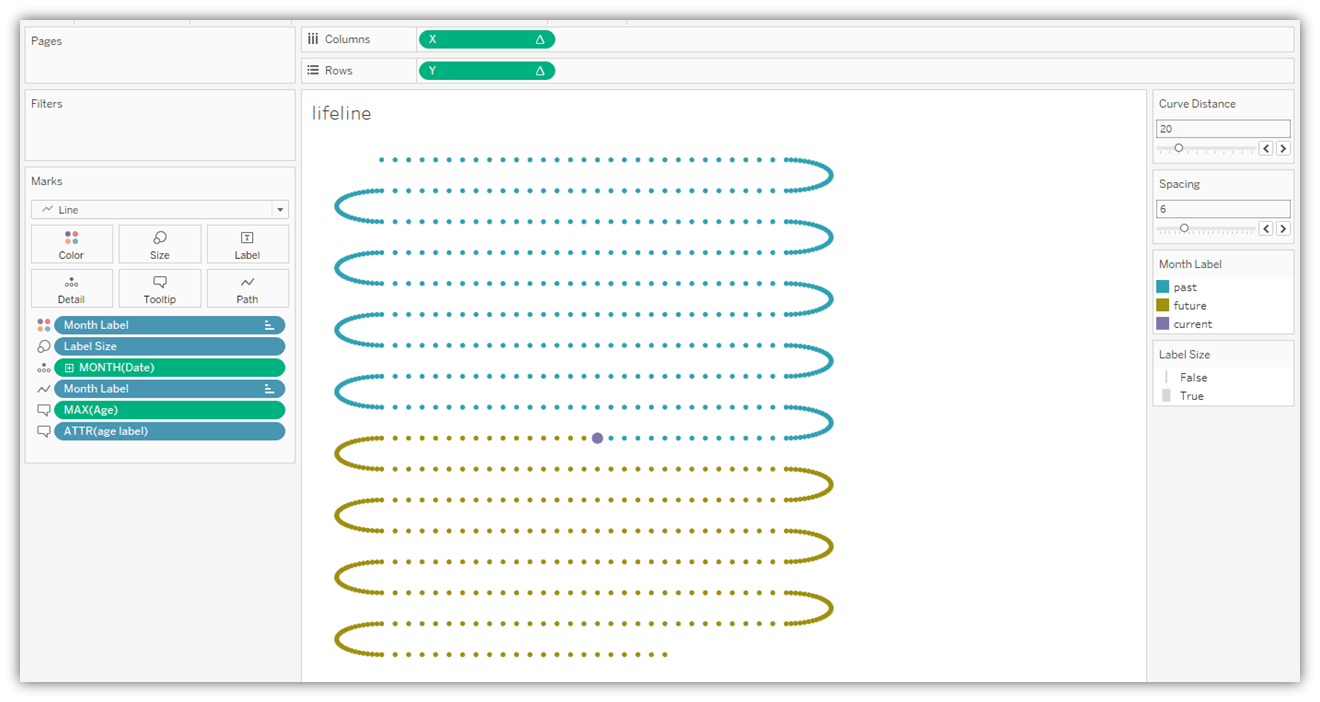Click the Label mark property button
Viewport: 1320px width, 702px height.
click(247, 244)
